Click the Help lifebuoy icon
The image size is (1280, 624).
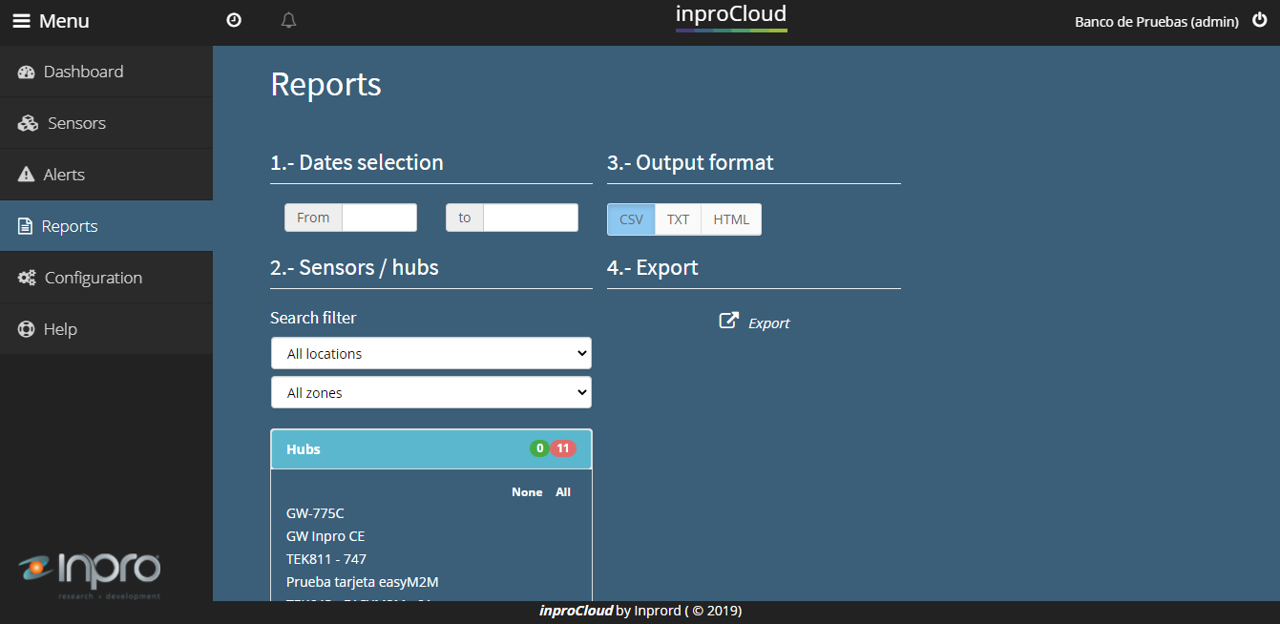26,329
